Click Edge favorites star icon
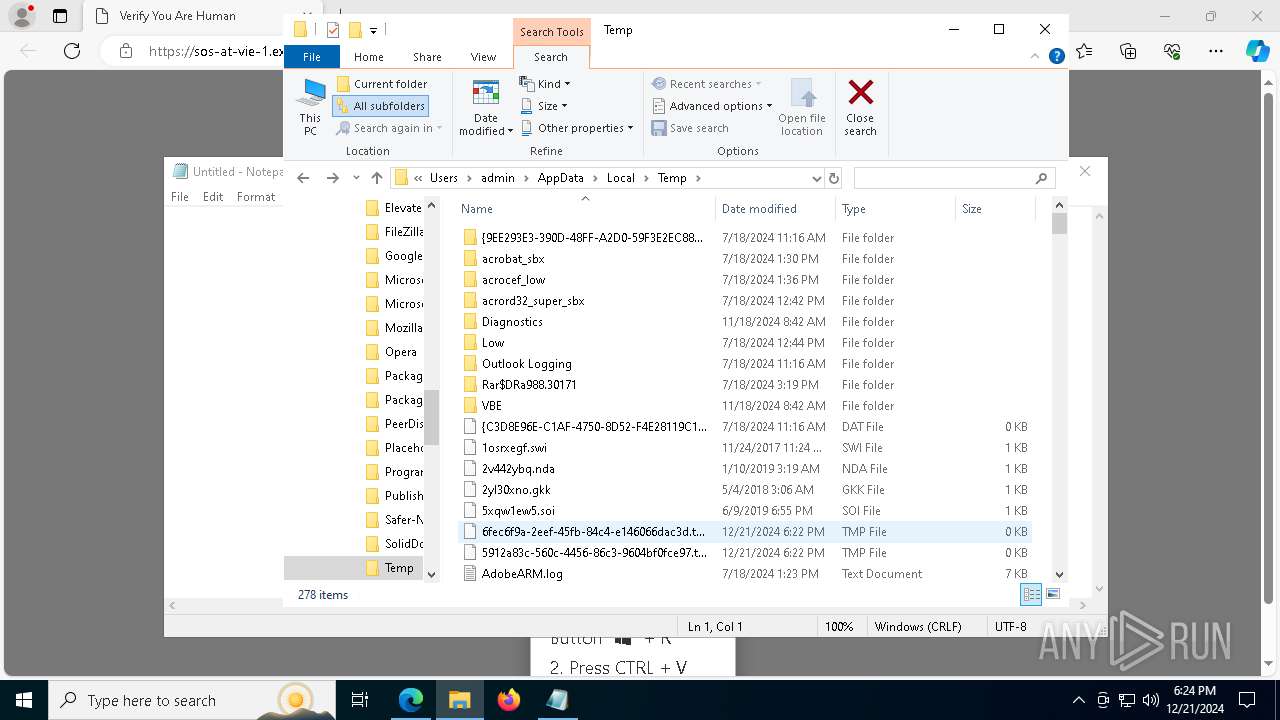Image resolution: width=1280 pixels, height=720 pixels. 1085,51
